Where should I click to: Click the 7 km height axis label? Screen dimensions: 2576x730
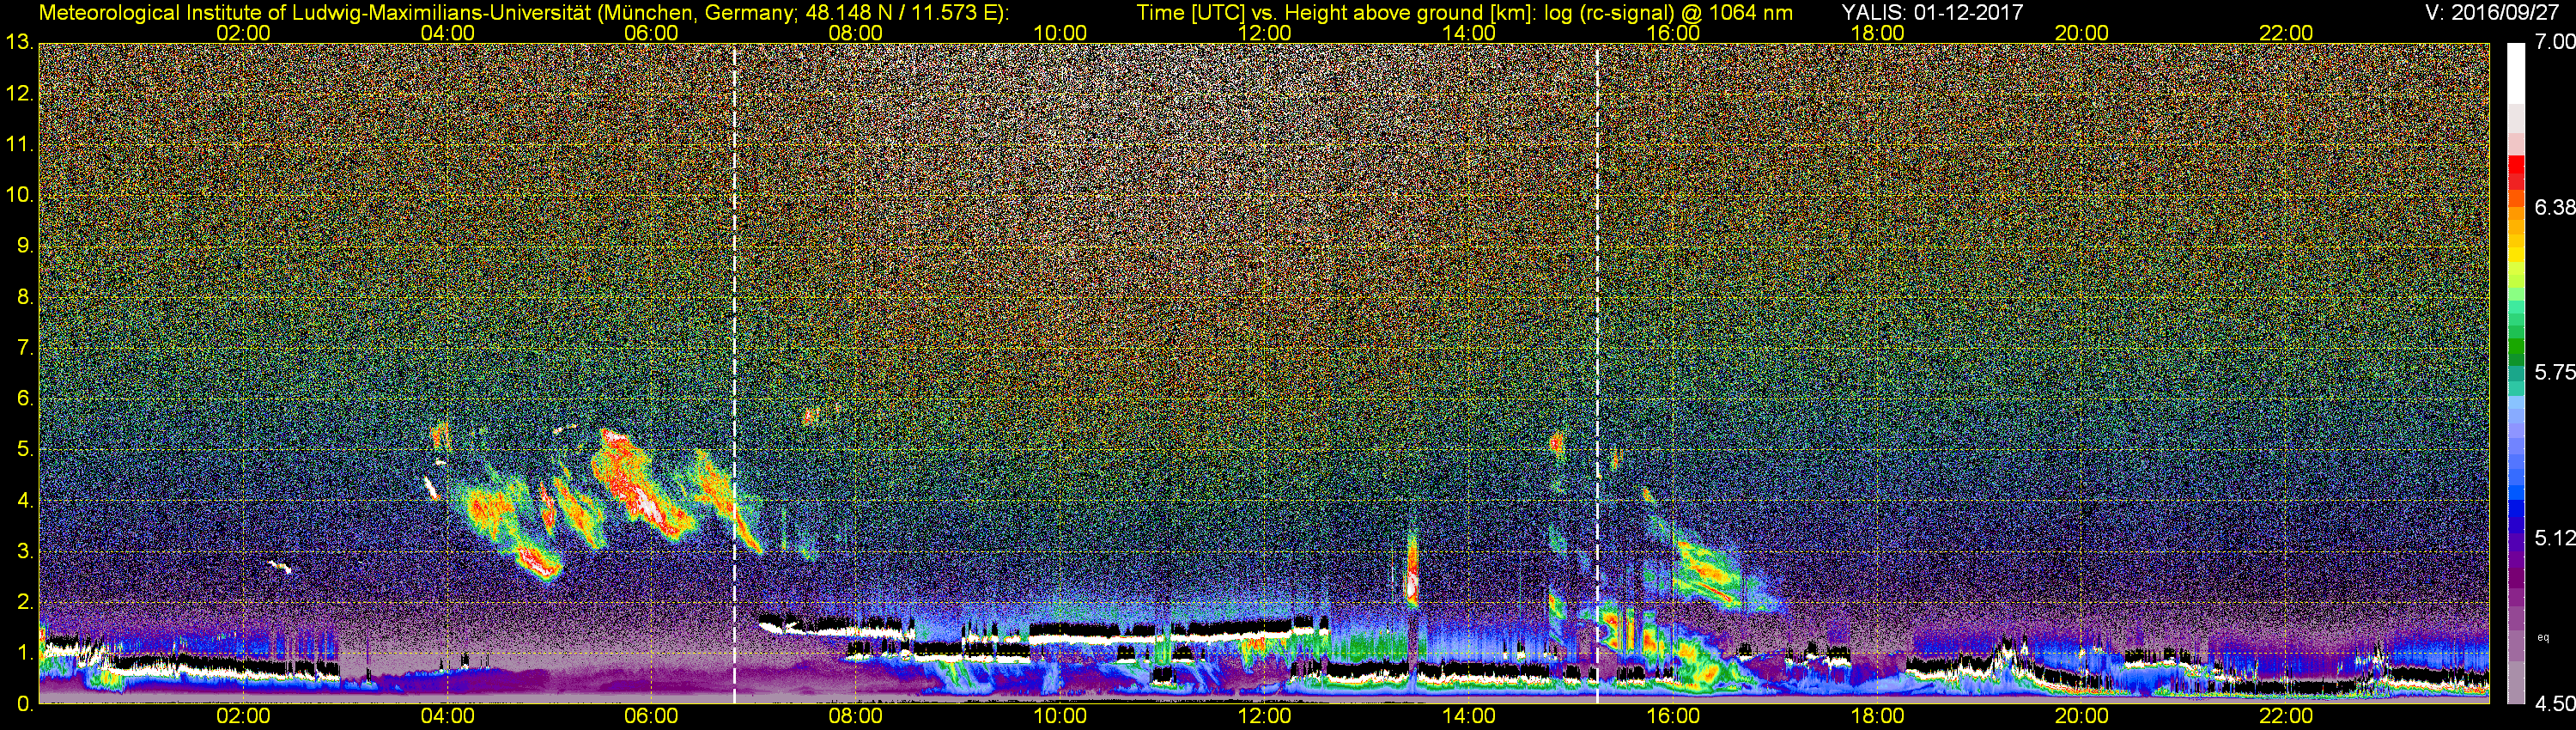pos(24,348)
